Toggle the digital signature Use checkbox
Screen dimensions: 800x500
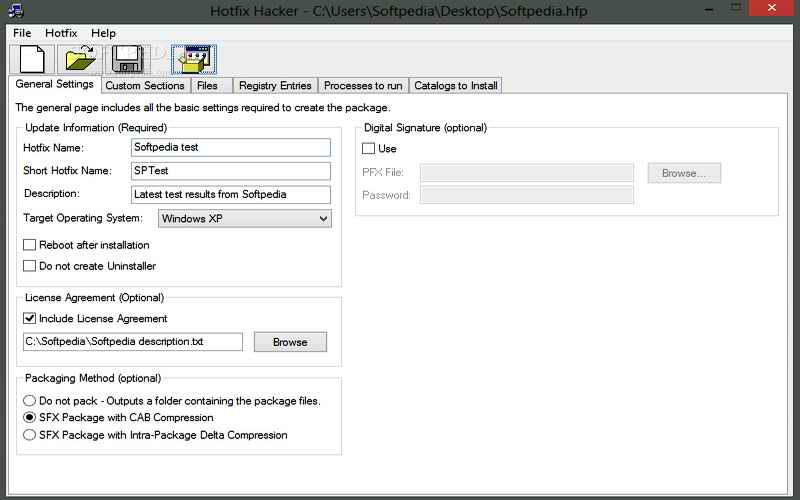[369, 149]
